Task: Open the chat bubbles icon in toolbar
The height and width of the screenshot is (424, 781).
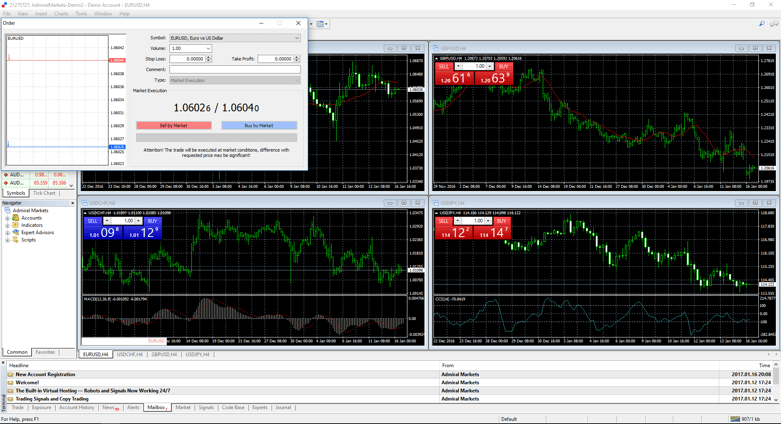Action: point(774,23)
